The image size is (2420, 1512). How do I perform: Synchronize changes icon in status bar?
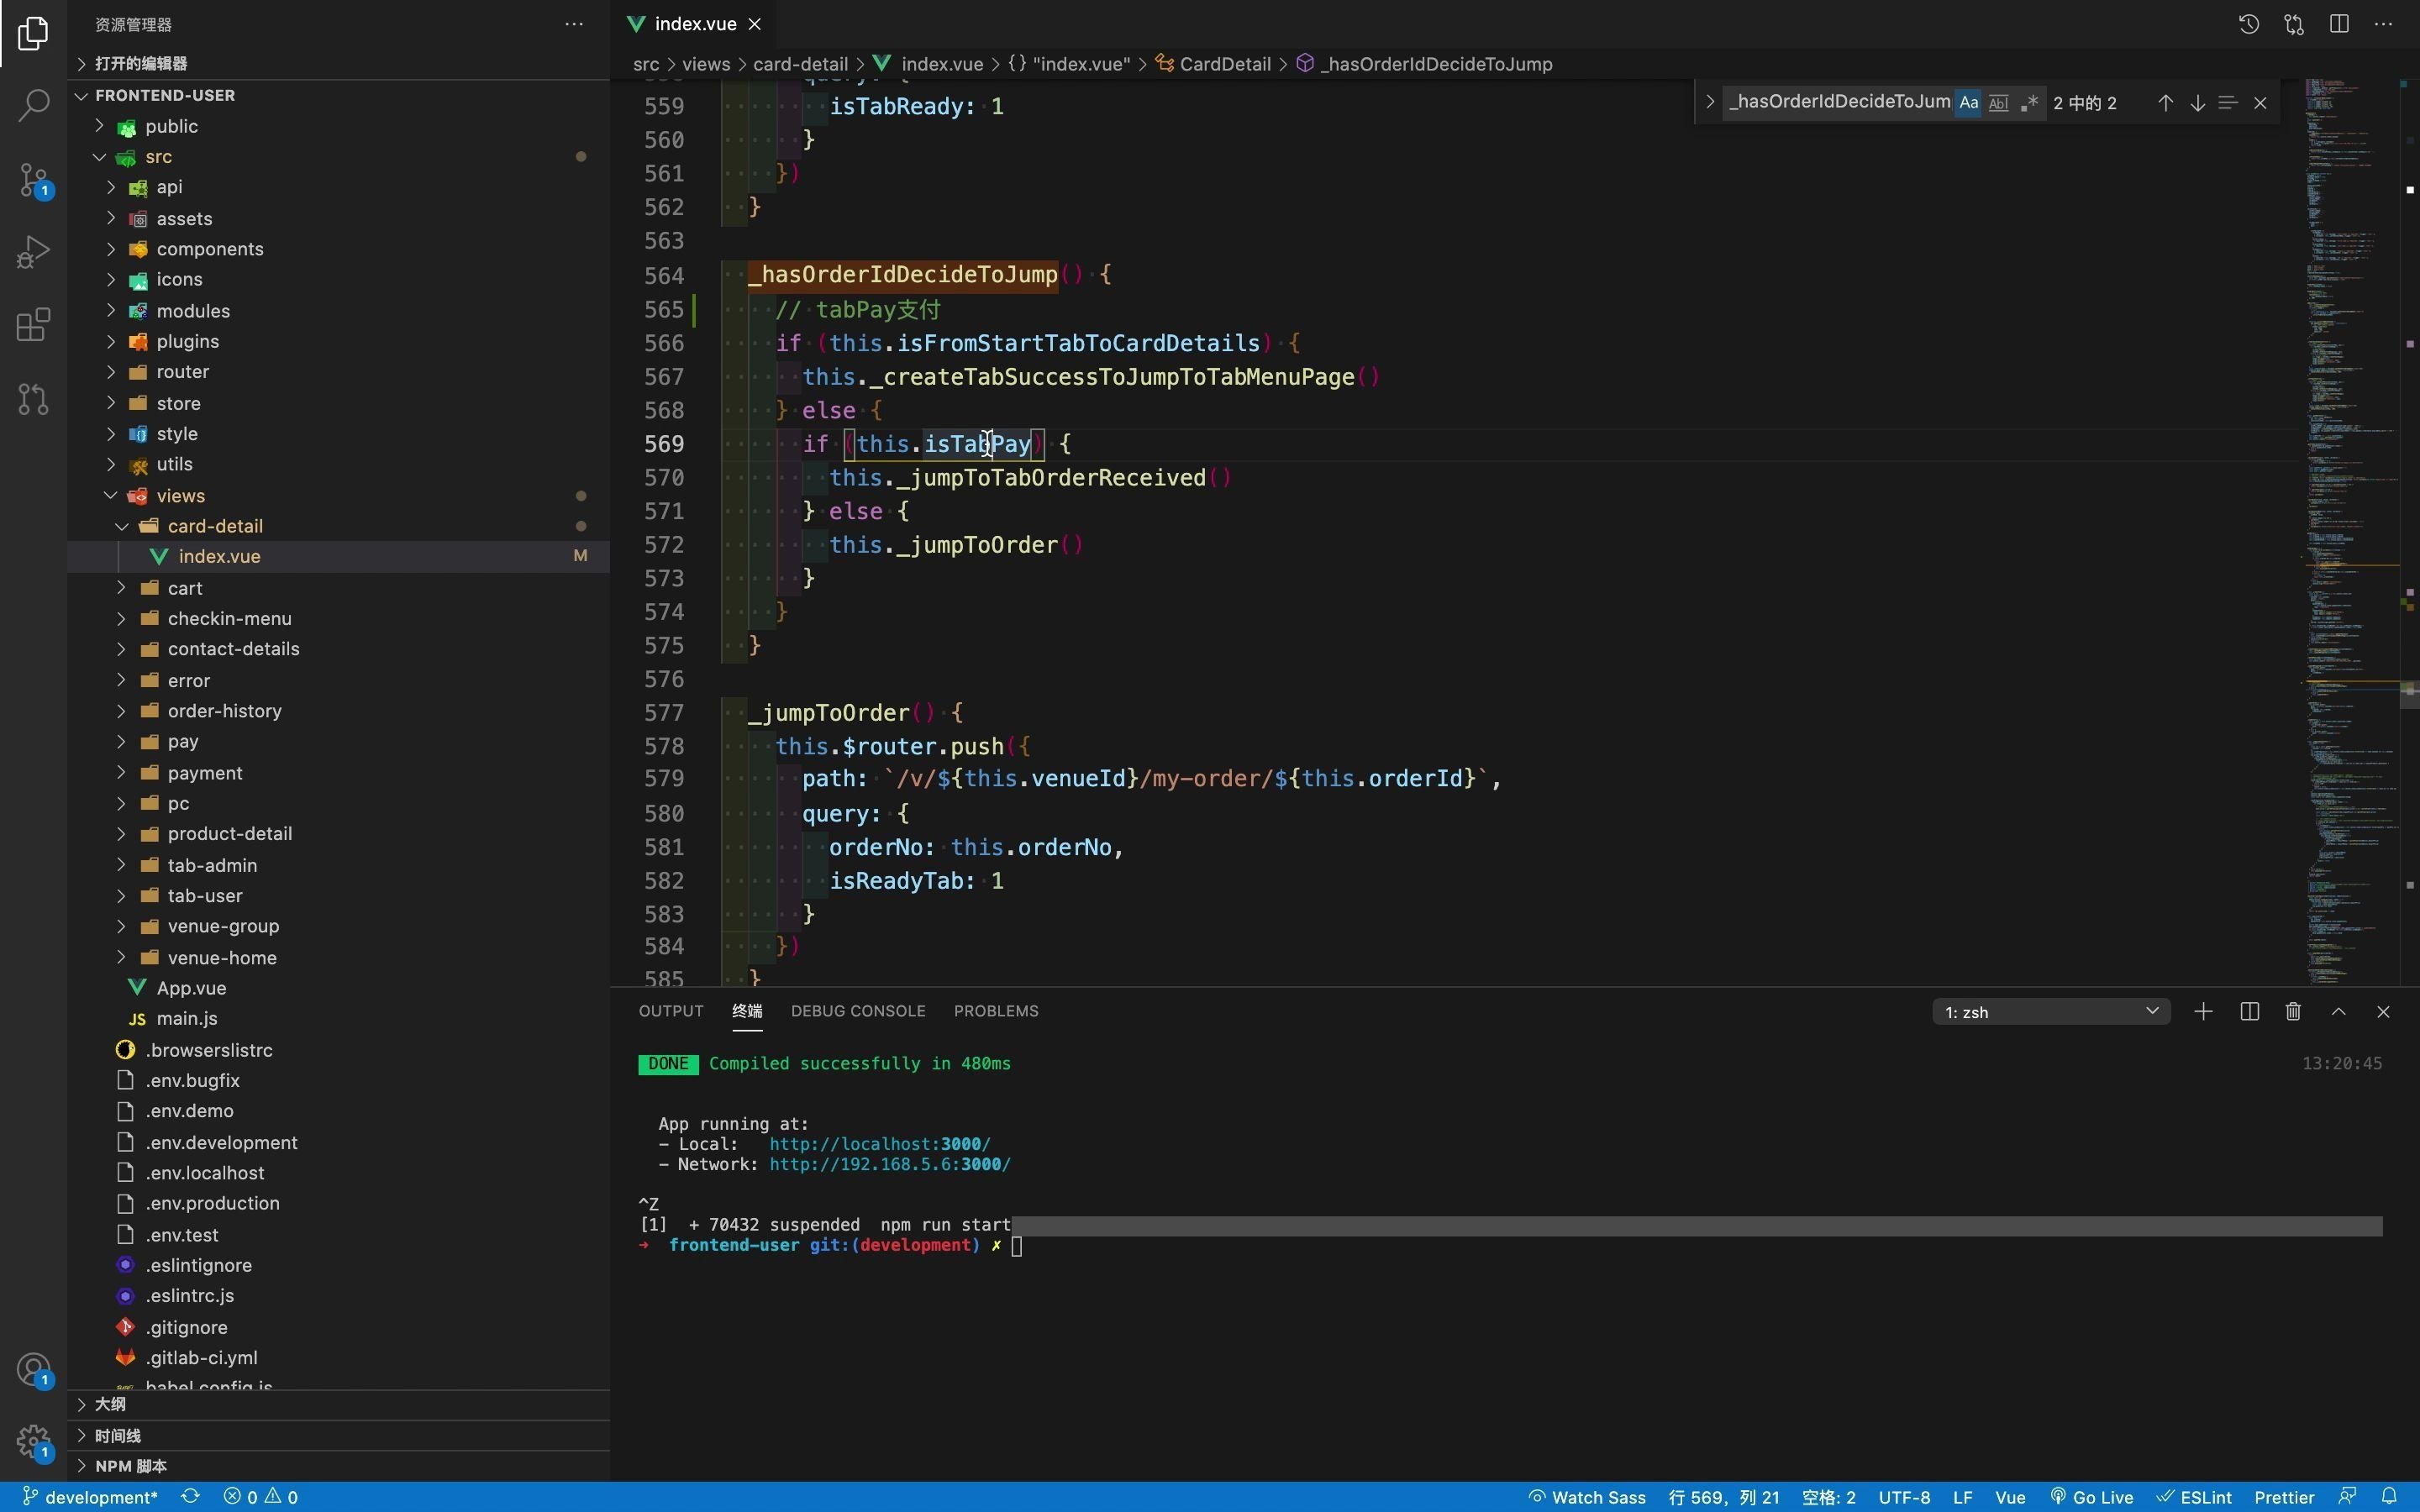click(x=190, y=1497)
